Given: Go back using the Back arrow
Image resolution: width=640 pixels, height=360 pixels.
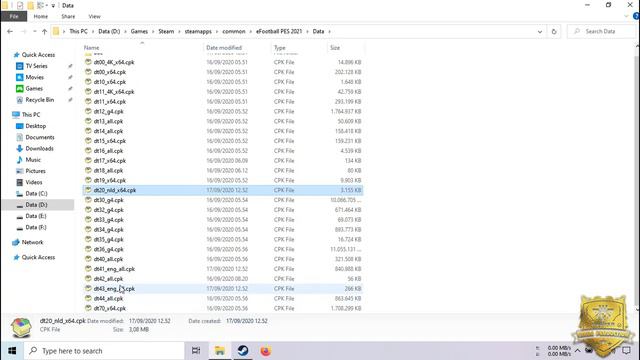Looking at the screenshot, I should (10, 31).
